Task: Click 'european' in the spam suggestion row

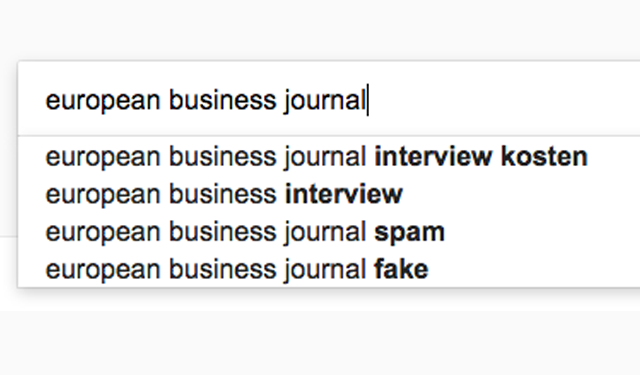Action: pos(102,233)
